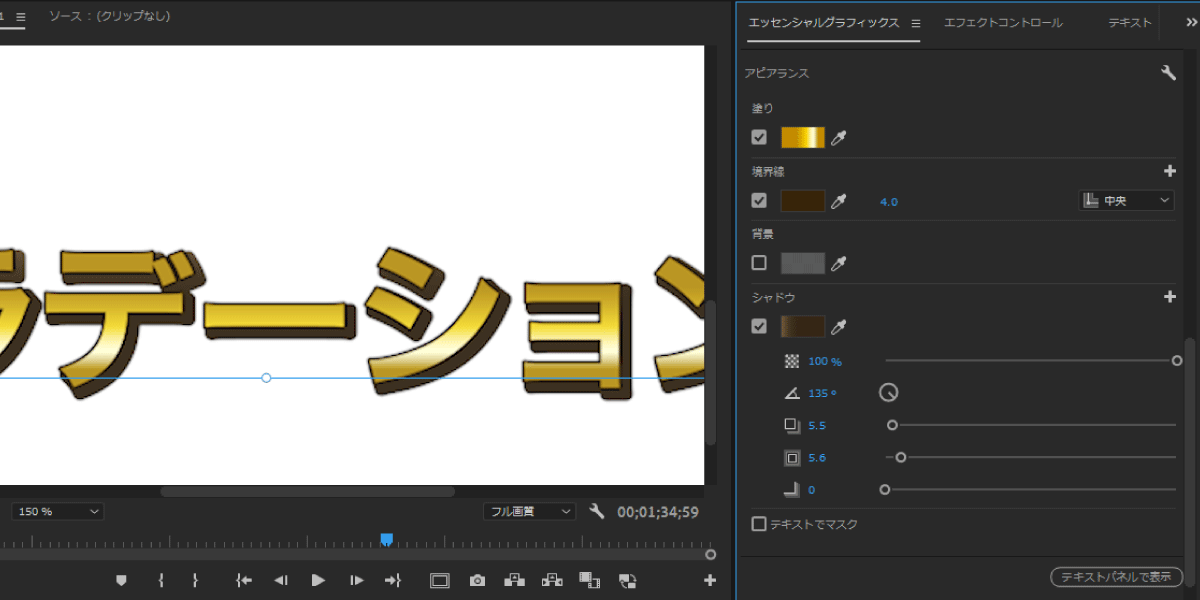Click the shadow blur icon beside 0
Screen dimensions: 1200x600
(792, 489)
